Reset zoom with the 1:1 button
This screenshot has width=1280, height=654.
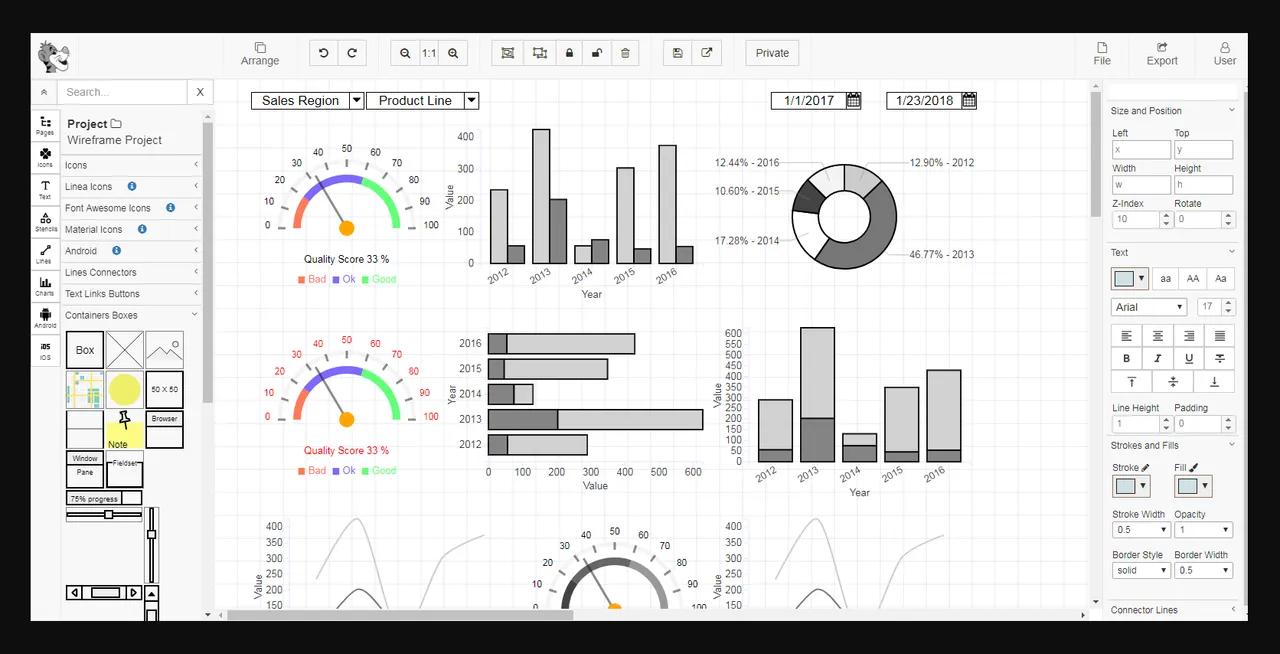tap(429, 53)
